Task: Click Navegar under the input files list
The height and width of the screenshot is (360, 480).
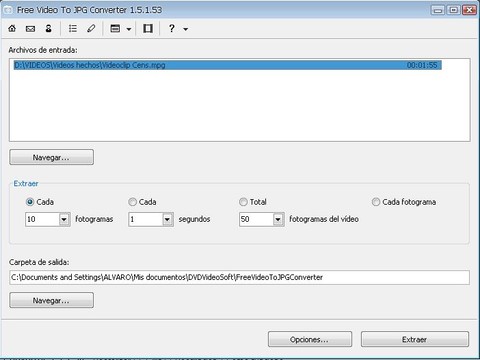Action: coord(51,157)
